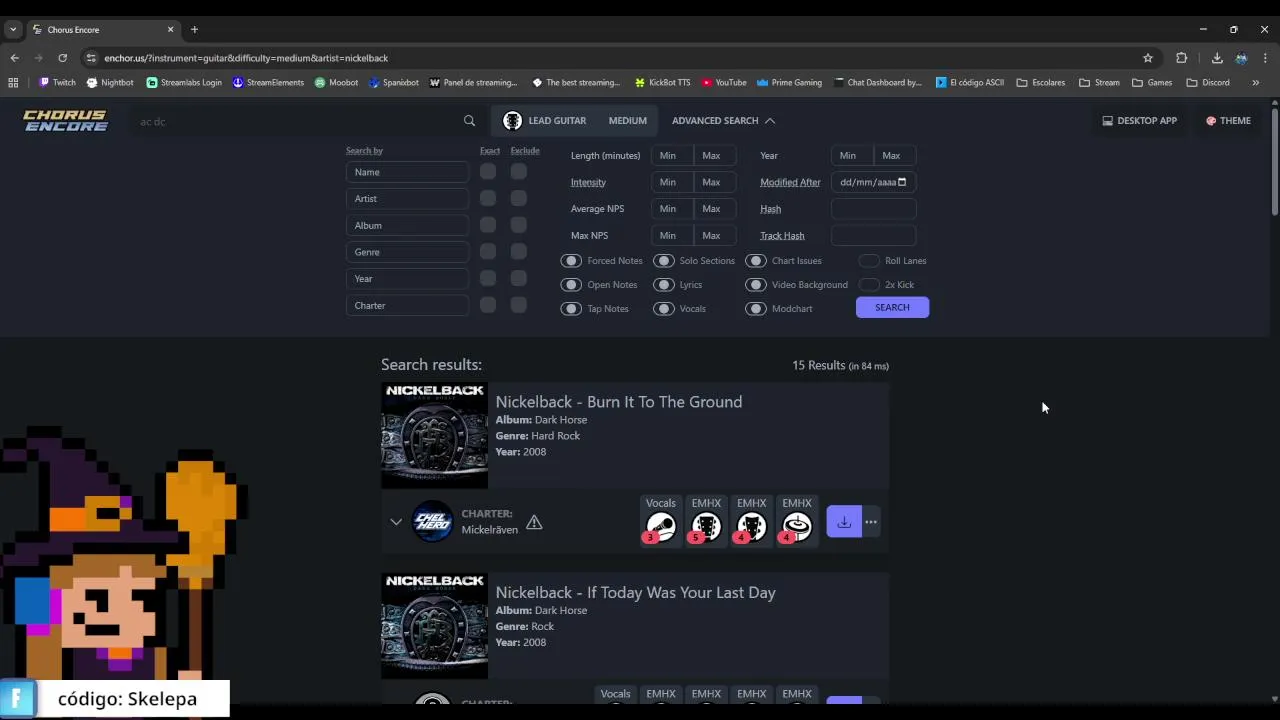This screenshot has height=720, width=1280.
Task: Click the Lead Guitar instrument selector label
Action: 557,121
